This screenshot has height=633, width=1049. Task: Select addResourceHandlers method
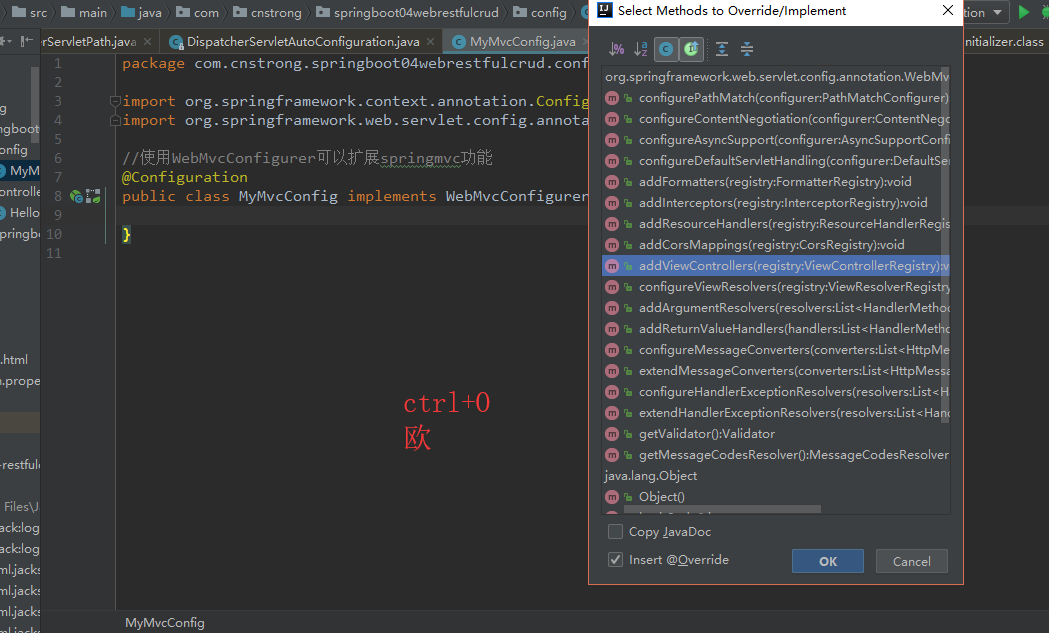776,223
